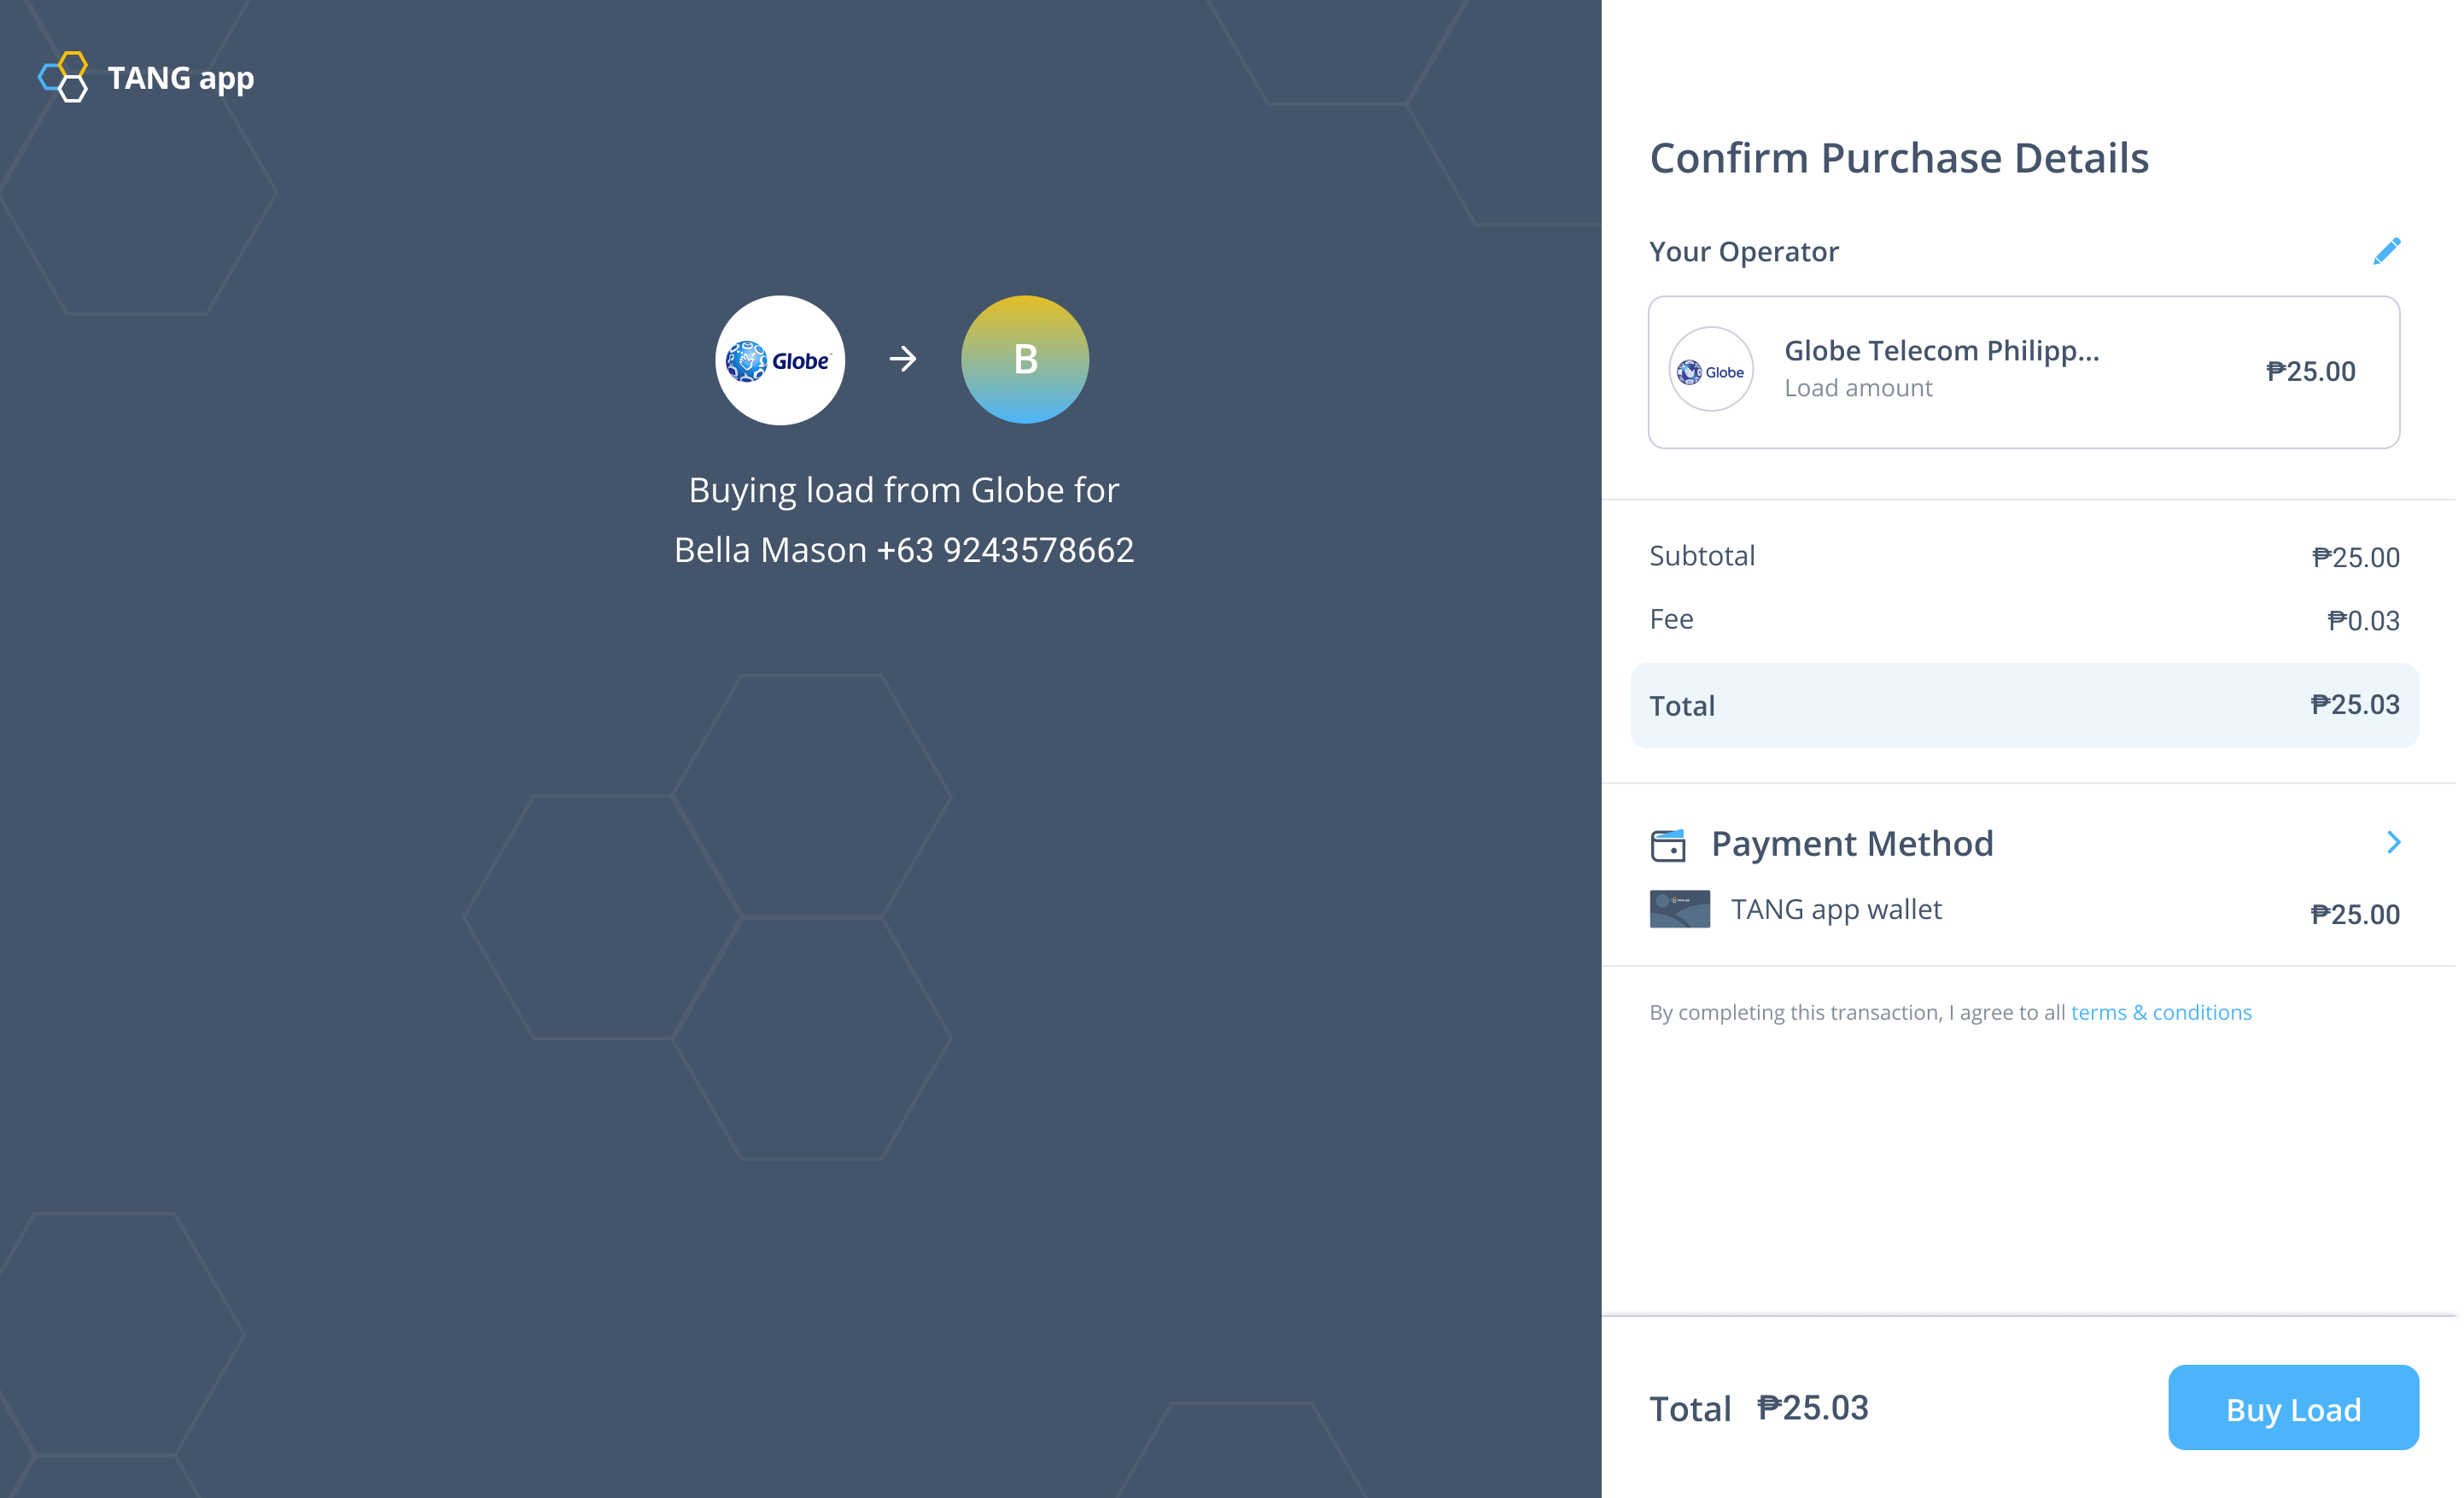Click the Subtotal label
The width and height of the screenshot is (2464, 1498).
click(x=1701, y=556)
